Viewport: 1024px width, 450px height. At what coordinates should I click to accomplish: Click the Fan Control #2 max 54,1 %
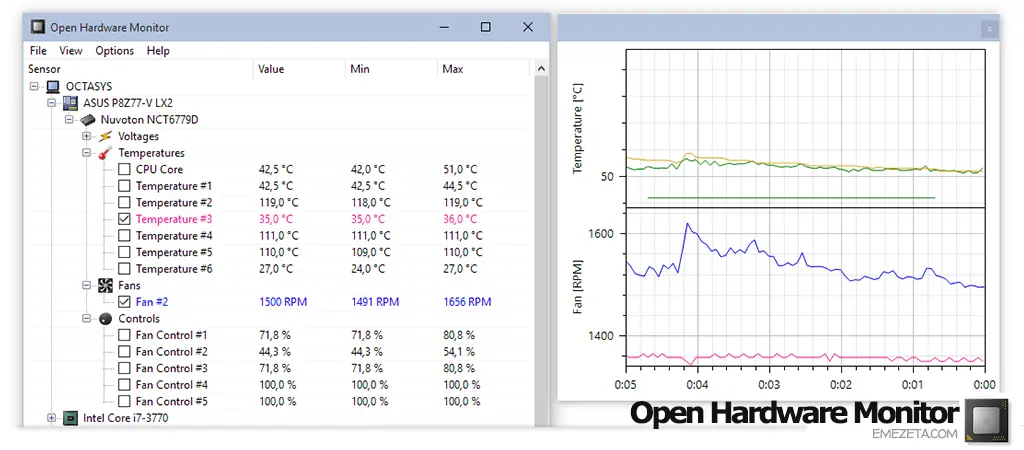[458, 352]
